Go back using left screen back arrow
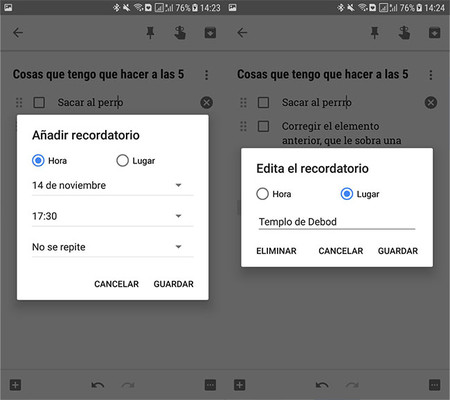The height and width of the screenshot is (400, 450). tap(18, 33)
